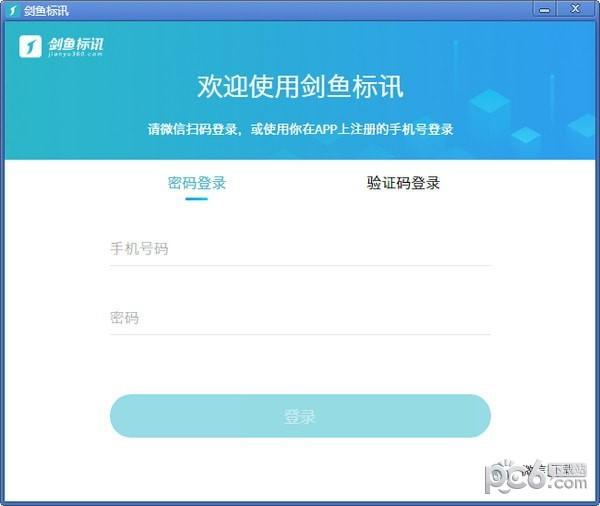This screenshot has height=506, width=600.
Task: Minimize the 剑鱼标讯 window
Action: click(x=544, y=10)
